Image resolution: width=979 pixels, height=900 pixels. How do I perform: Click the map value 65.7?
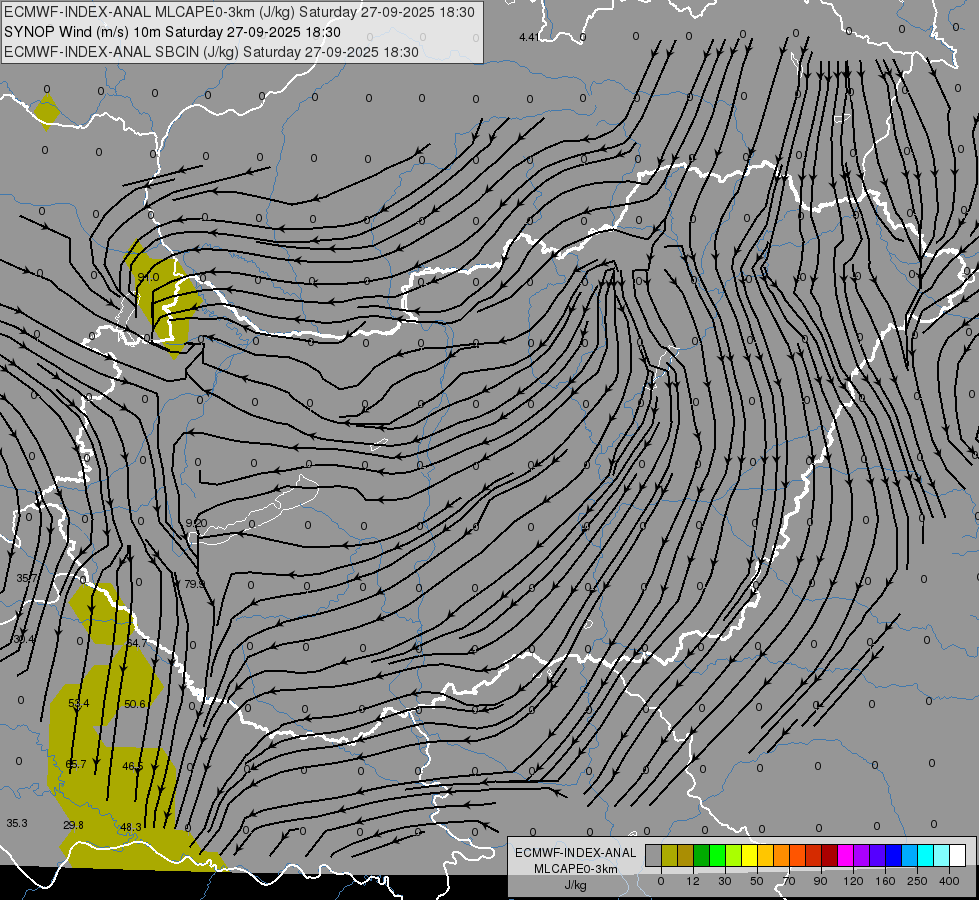point(76,764)
